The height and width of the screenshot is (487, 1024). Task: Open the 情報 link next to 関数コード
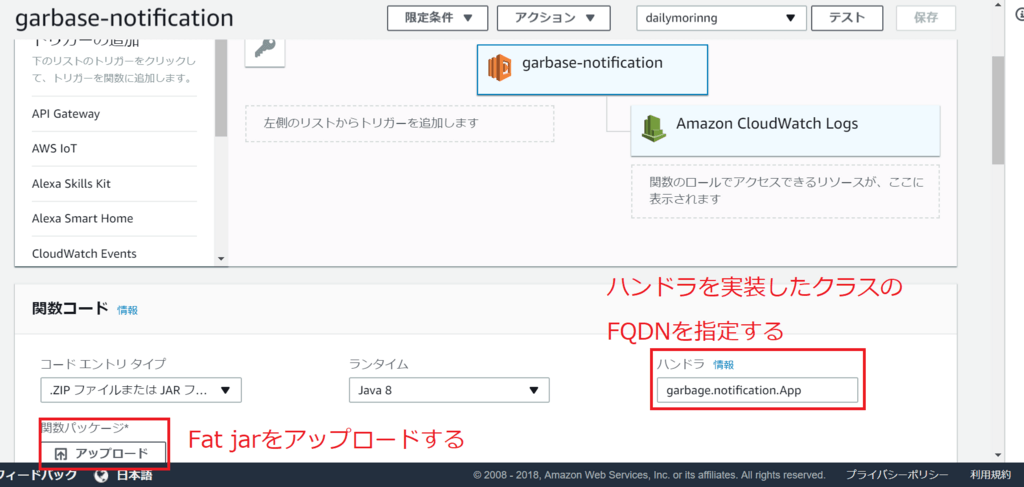coord(128,310)
